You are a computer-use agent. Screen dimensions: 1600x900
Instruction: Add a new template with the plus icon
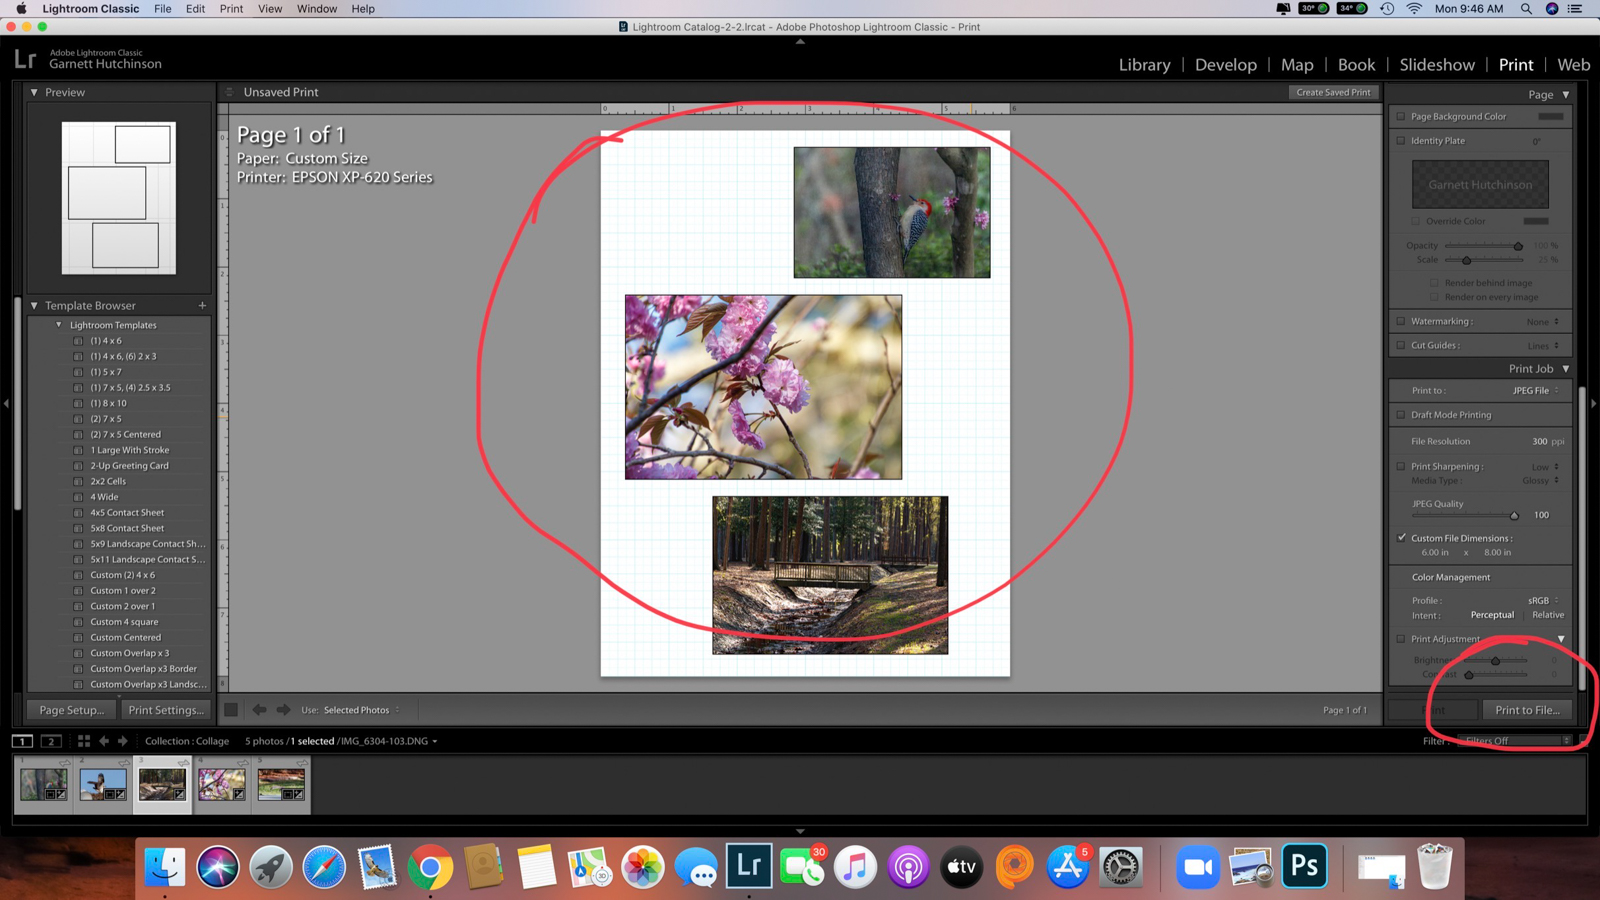pos(202,305)
